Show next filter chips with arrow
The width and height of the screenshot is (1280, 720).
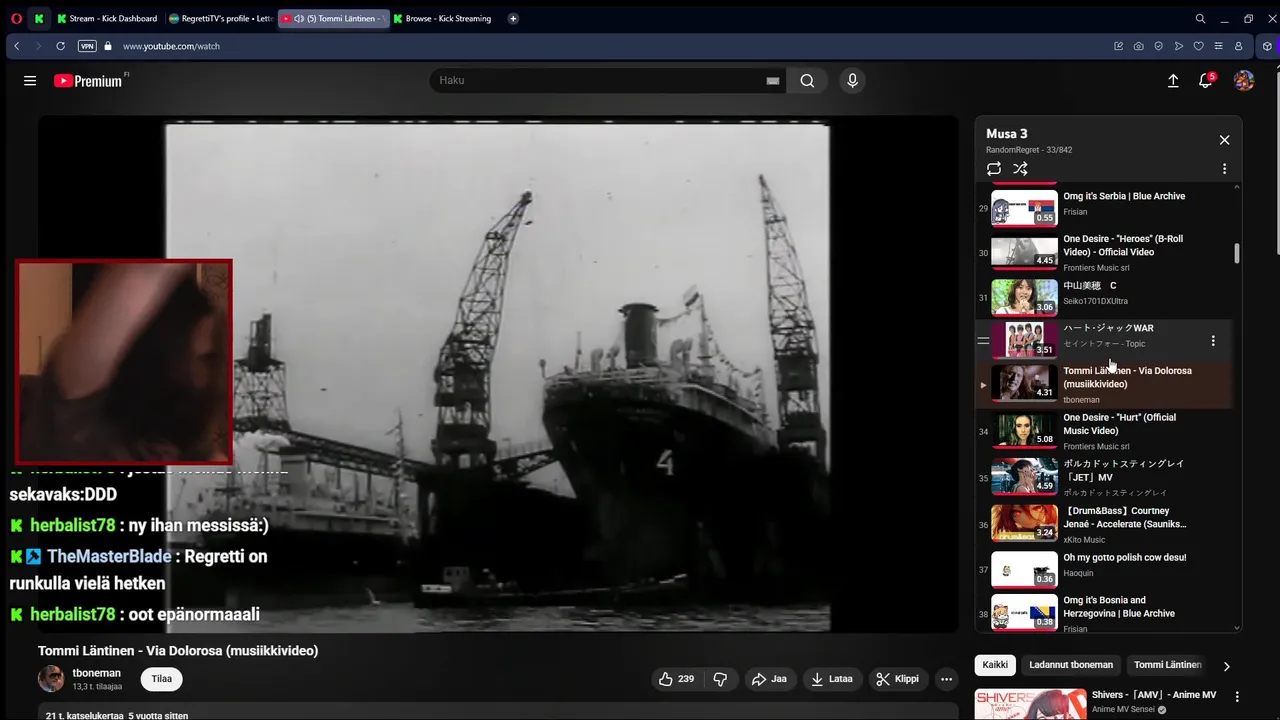click(x=1227, y=666)
